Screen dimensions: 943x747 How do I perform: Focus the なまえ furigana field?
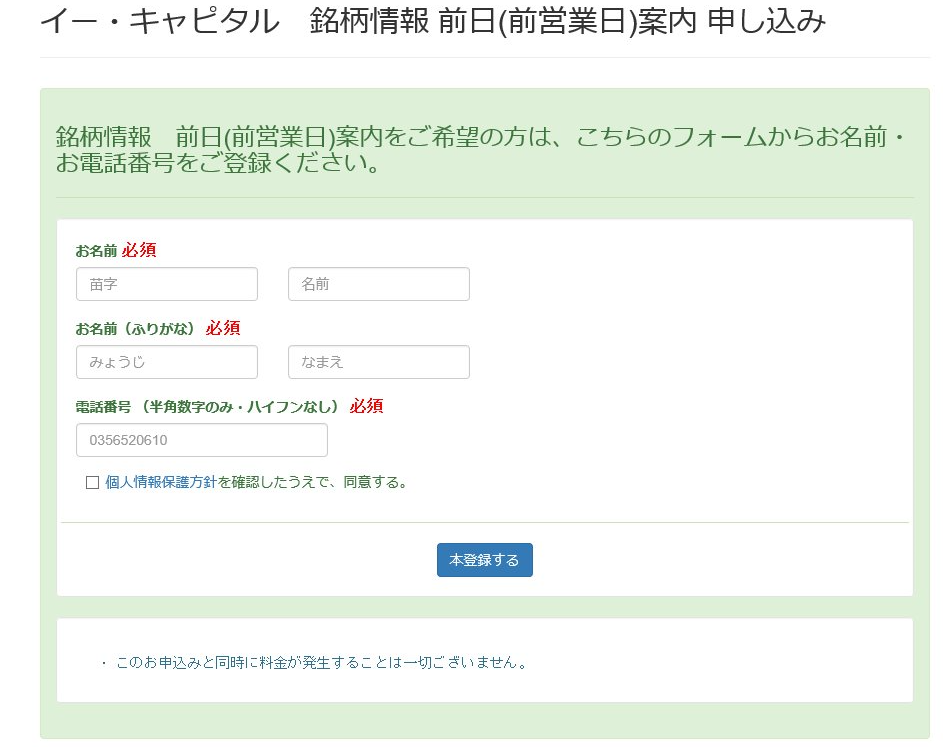coord(379,362)
